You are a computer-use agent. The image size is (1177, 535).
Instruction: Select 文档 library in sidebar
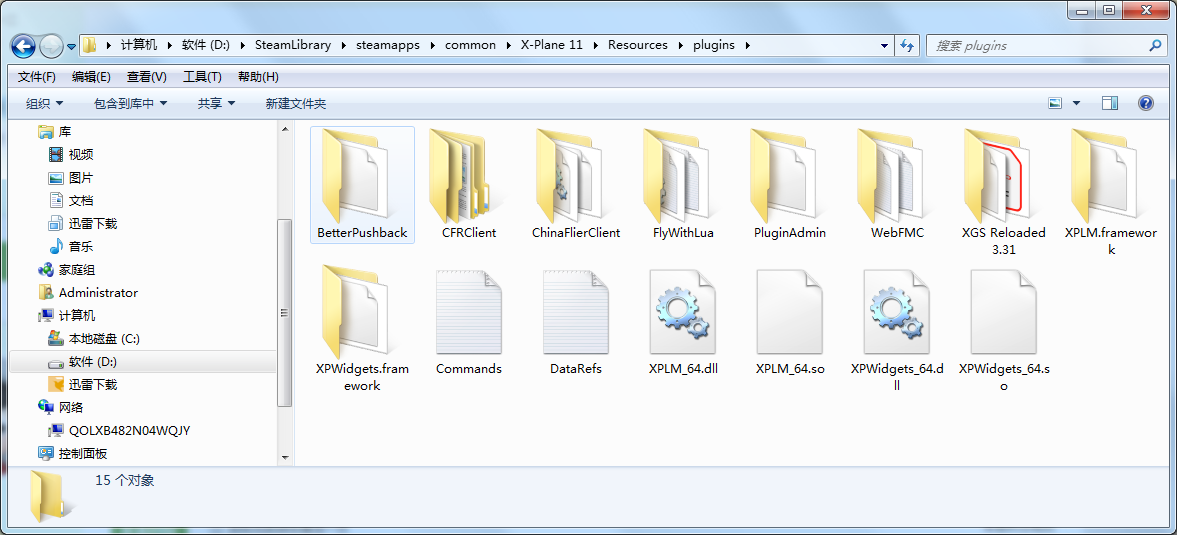pyautogui.click(x=71, y=200)
